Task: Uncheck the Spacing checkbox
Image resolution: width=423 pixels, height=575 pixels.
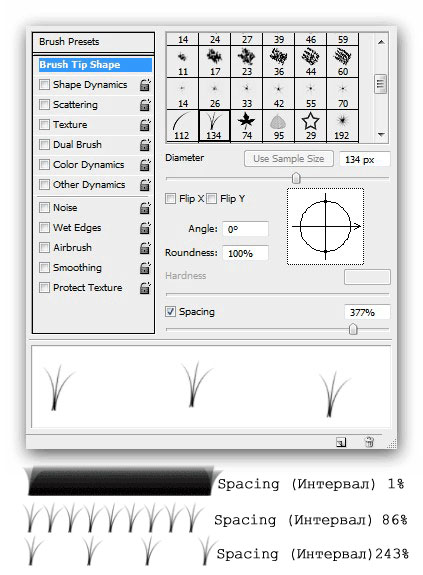Action: 170,312
